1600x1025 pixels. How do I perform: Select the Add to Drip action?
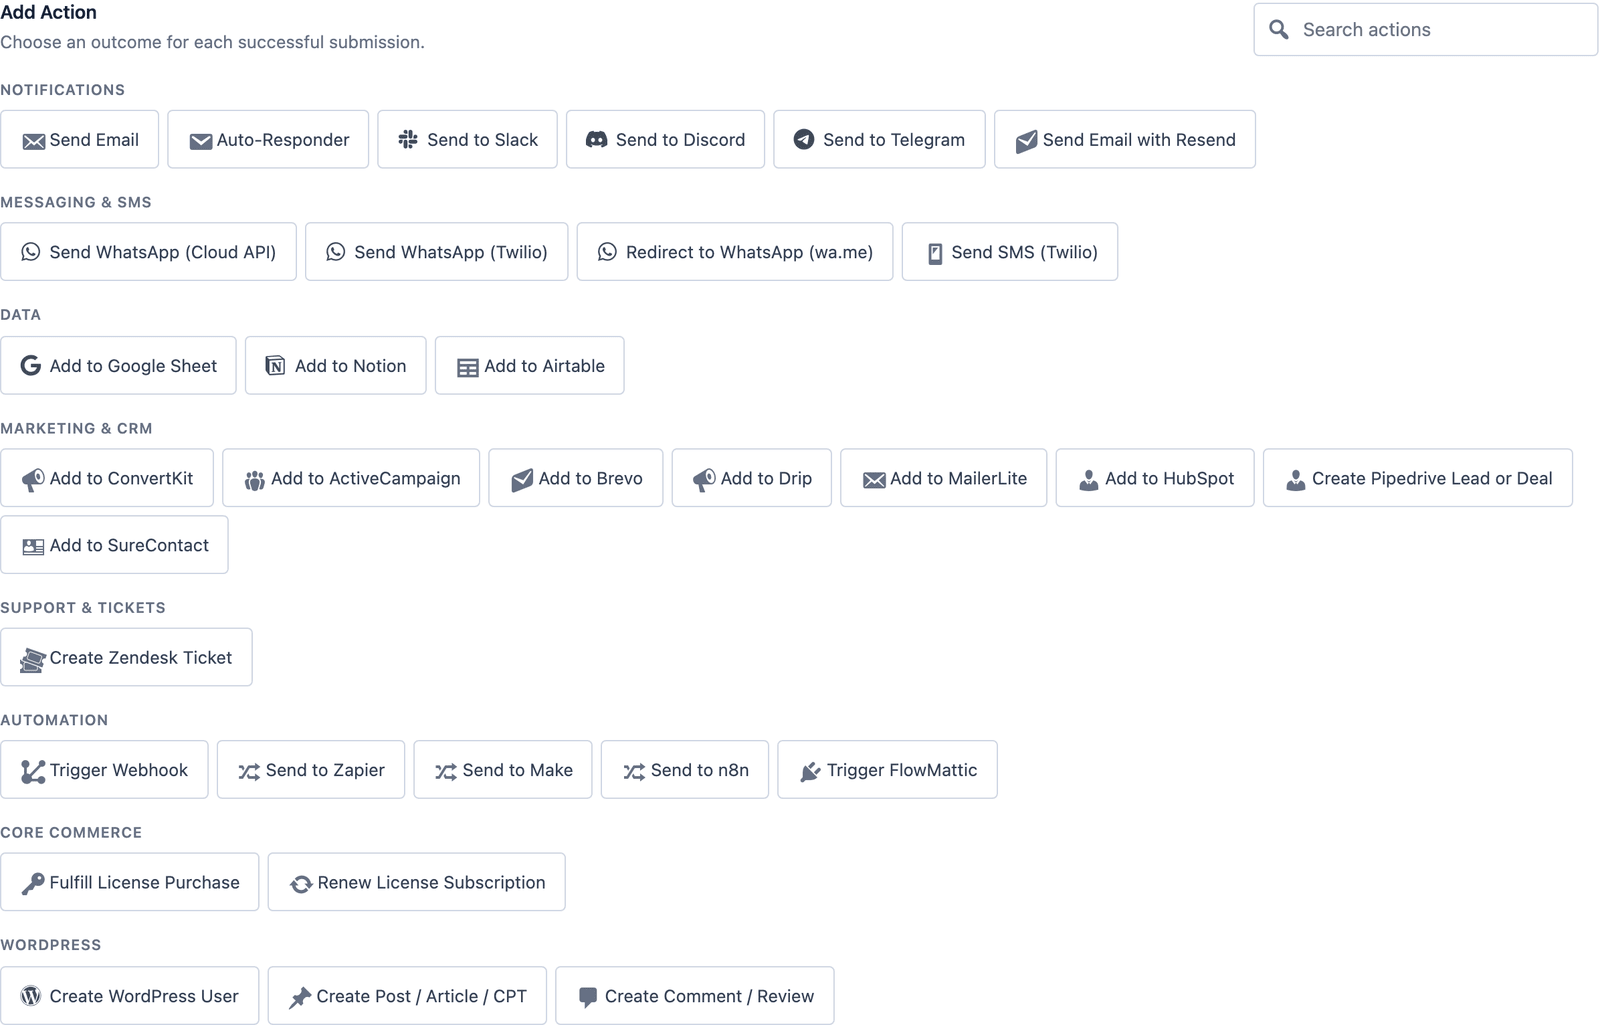point(752,478)
